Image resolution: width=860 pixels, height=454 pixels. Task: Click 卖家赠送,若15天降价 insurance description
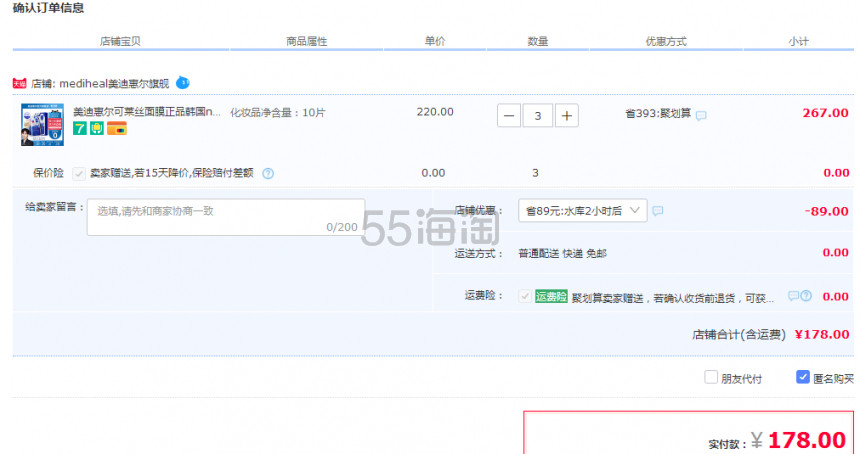point(172,173)
